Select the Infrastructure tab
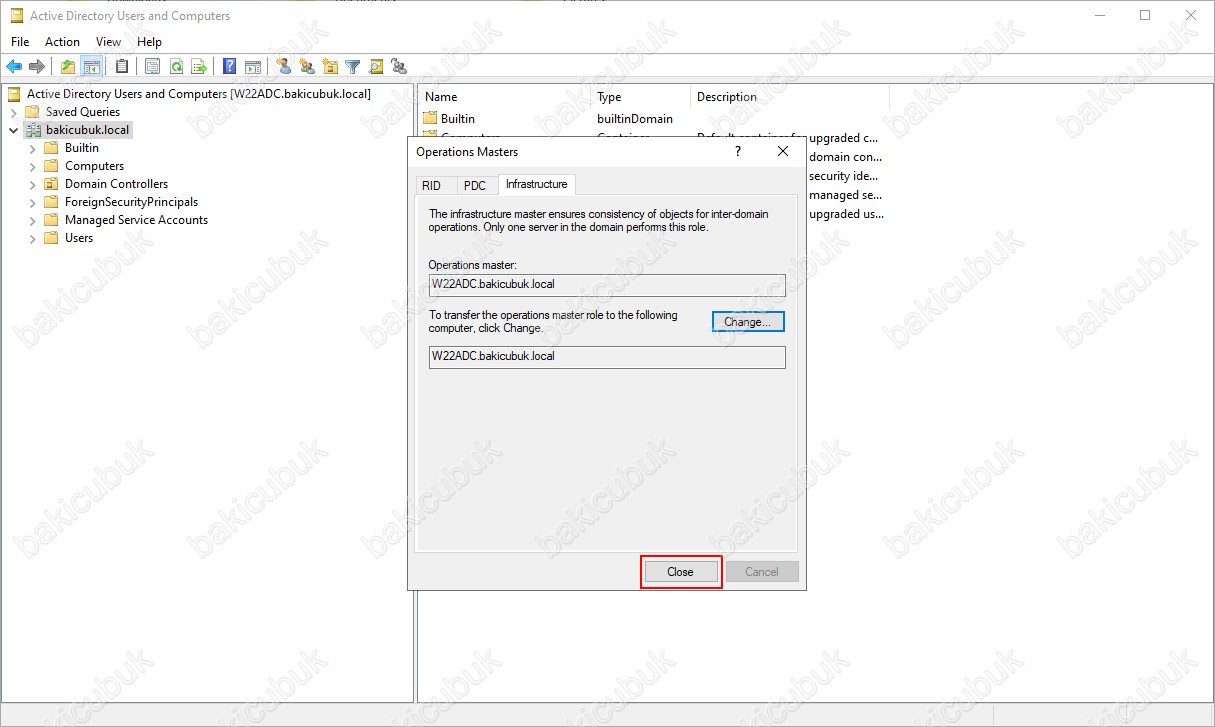The image size is (1215, 727). (x=537, y=184)
